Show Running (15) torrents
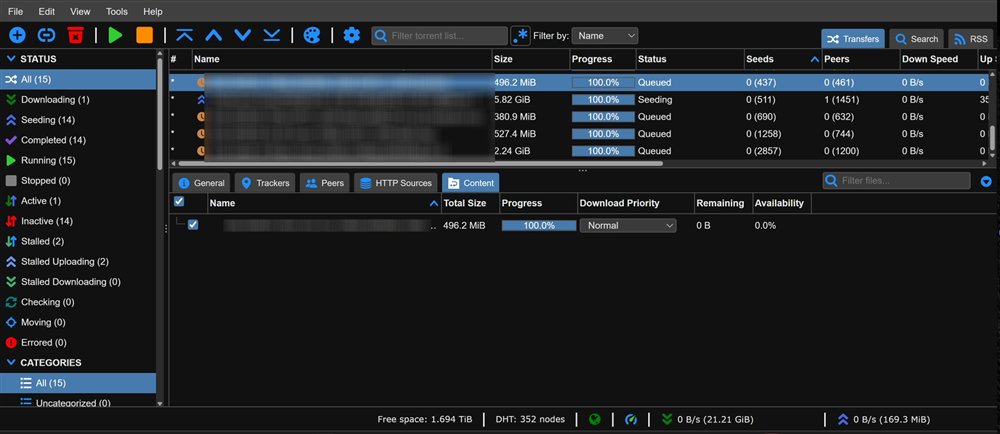This screenshot has height=434, width=1000. tap(48, 161)
